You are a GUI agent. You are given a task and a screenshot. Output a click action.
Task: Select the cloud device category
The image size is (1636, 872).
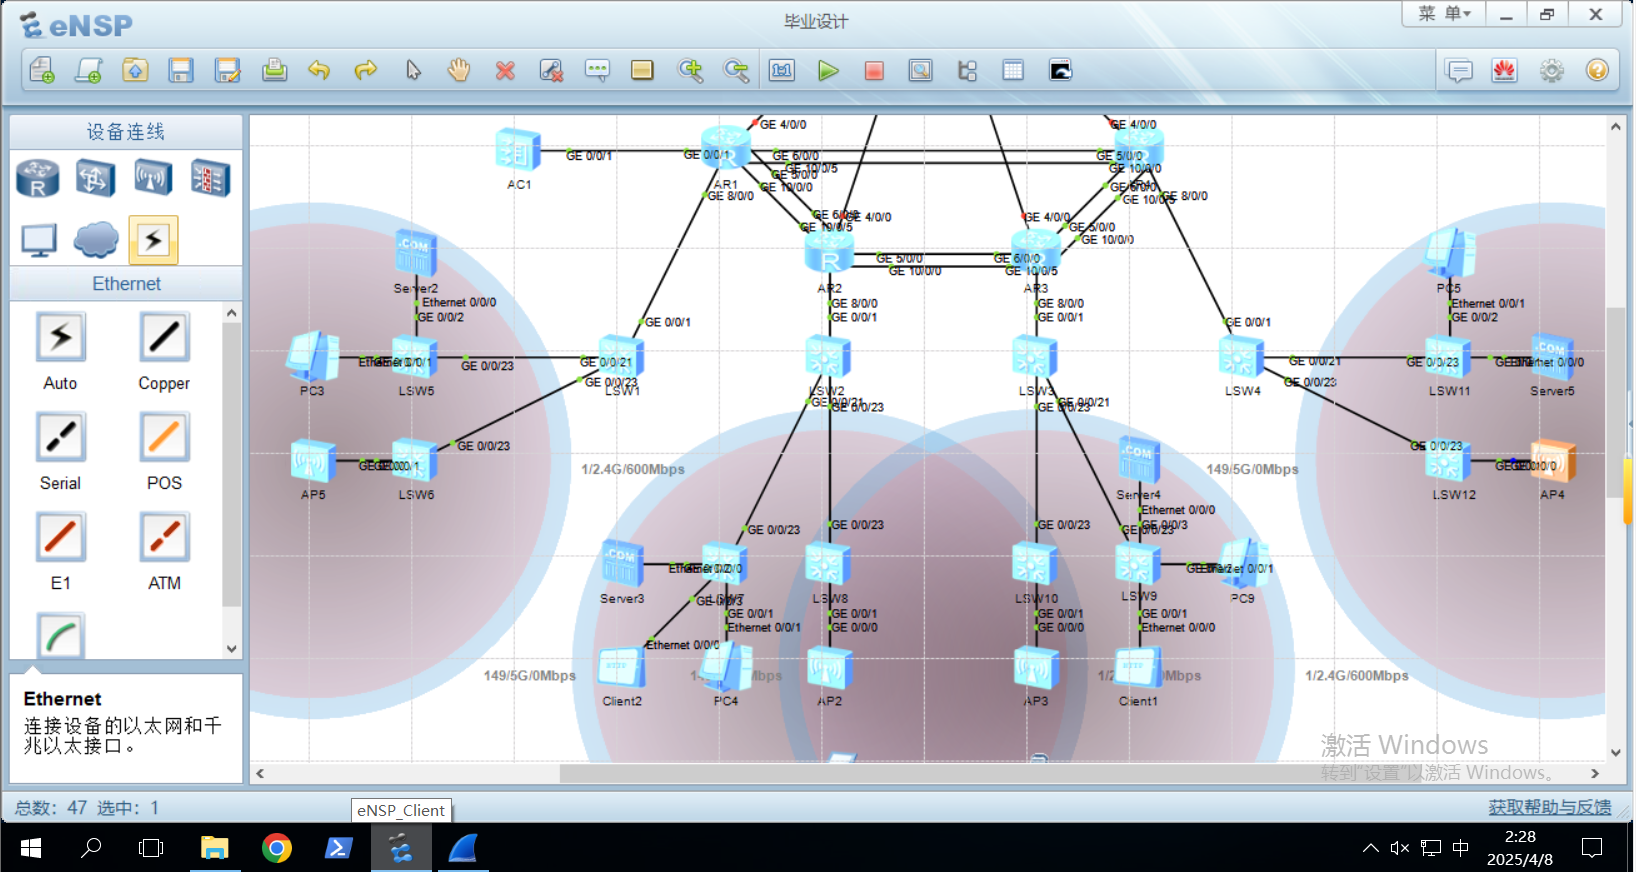pyautogui.click(x=96, y=240)
